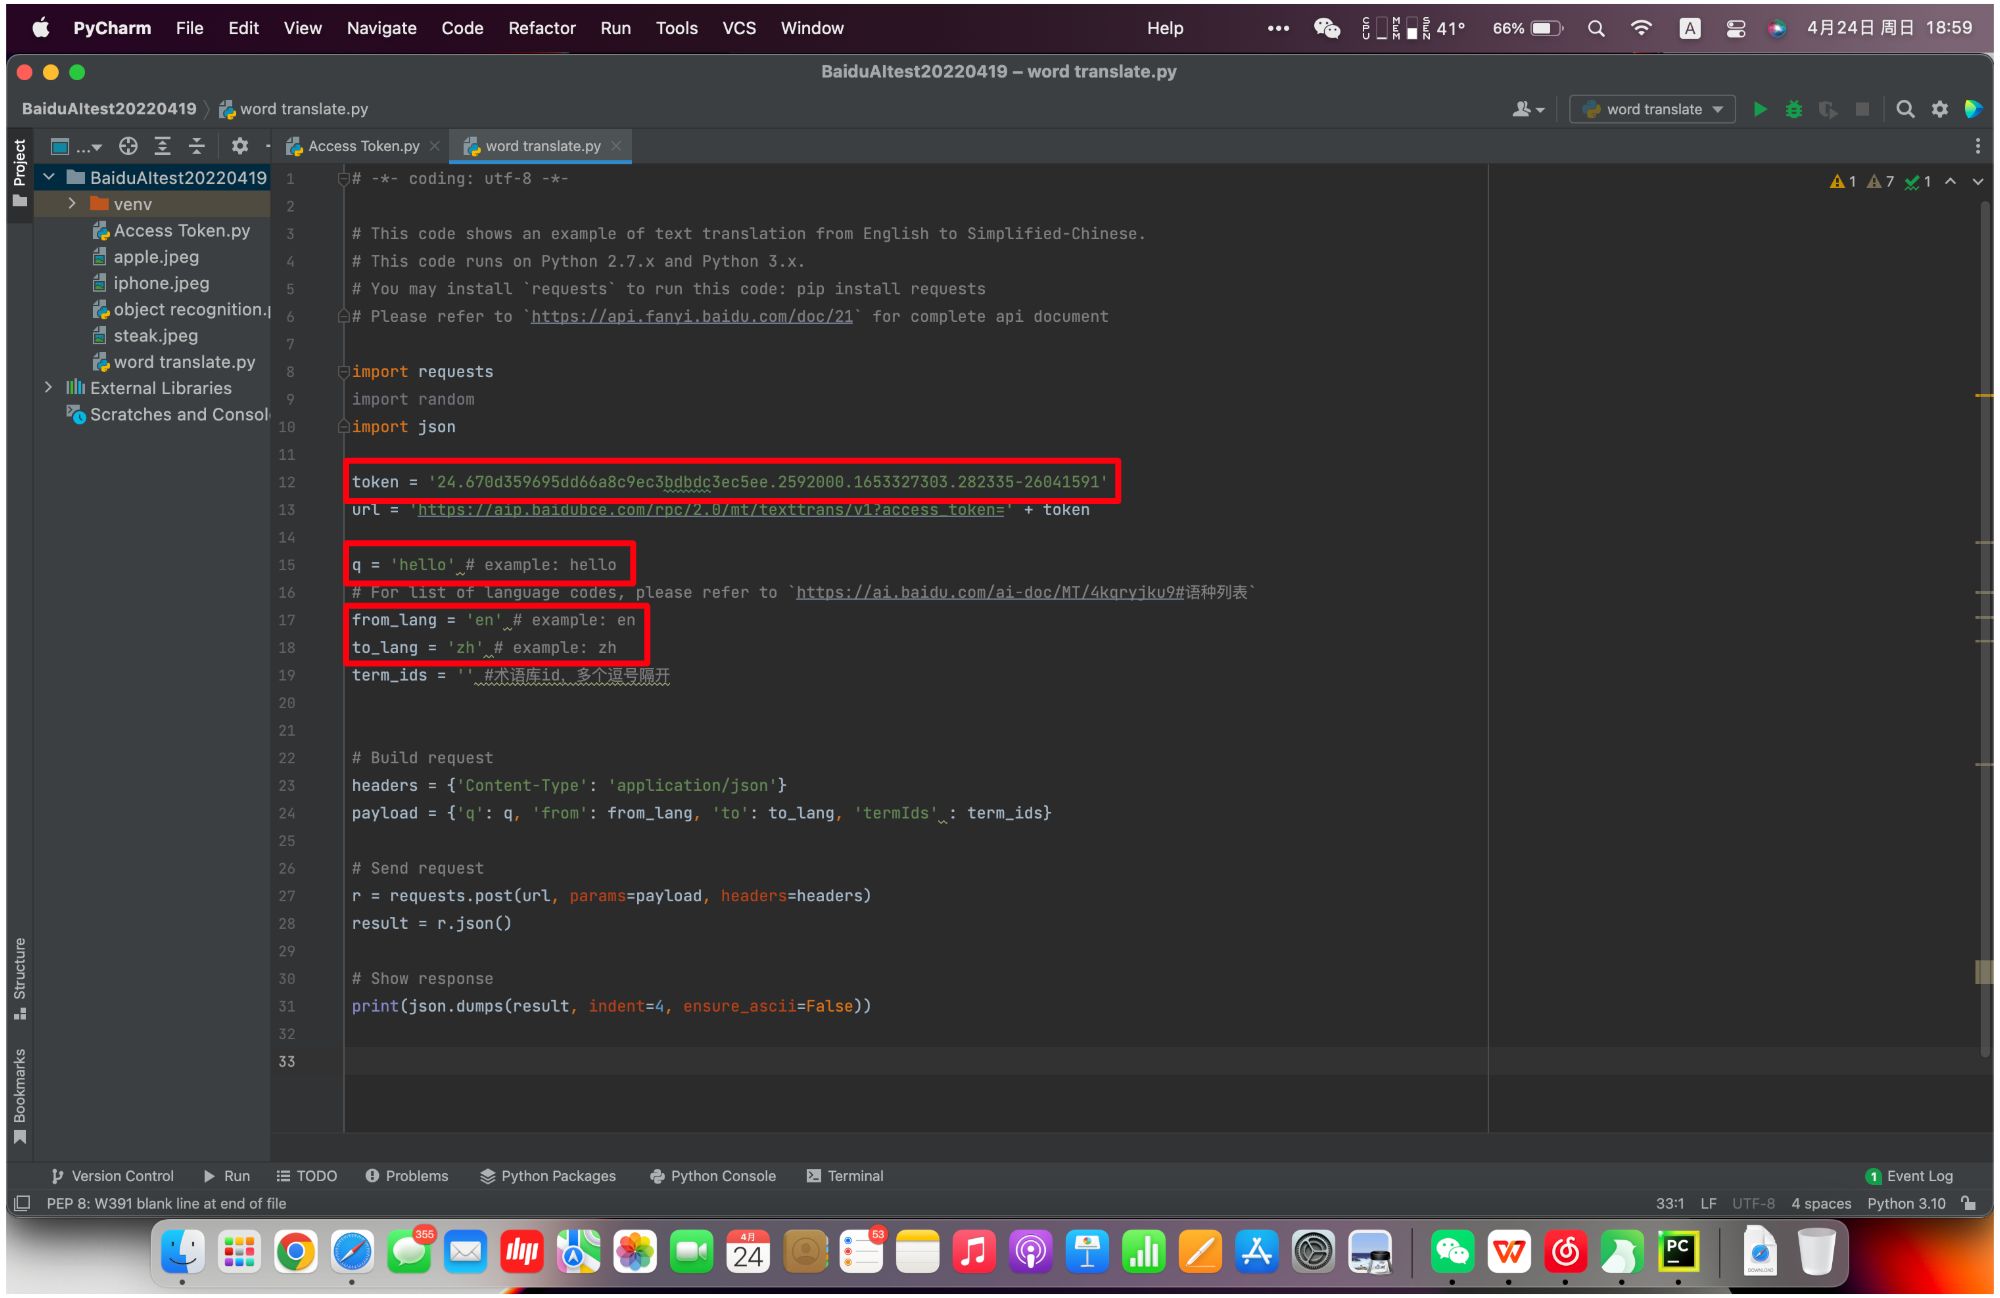Toggle the Project tool window
Image resolution: width=2000 pixels, height=1298 pixels.
19,172
